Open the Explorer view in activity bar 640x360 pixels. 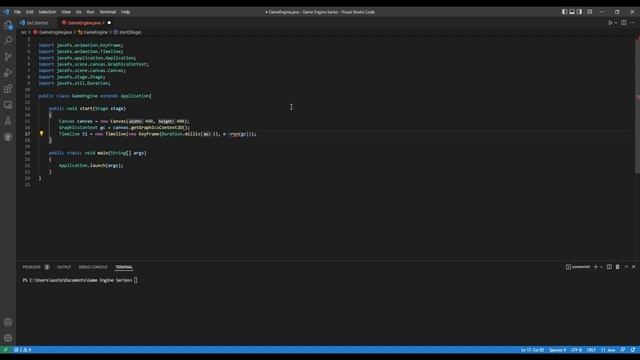[x=8, y=25]
